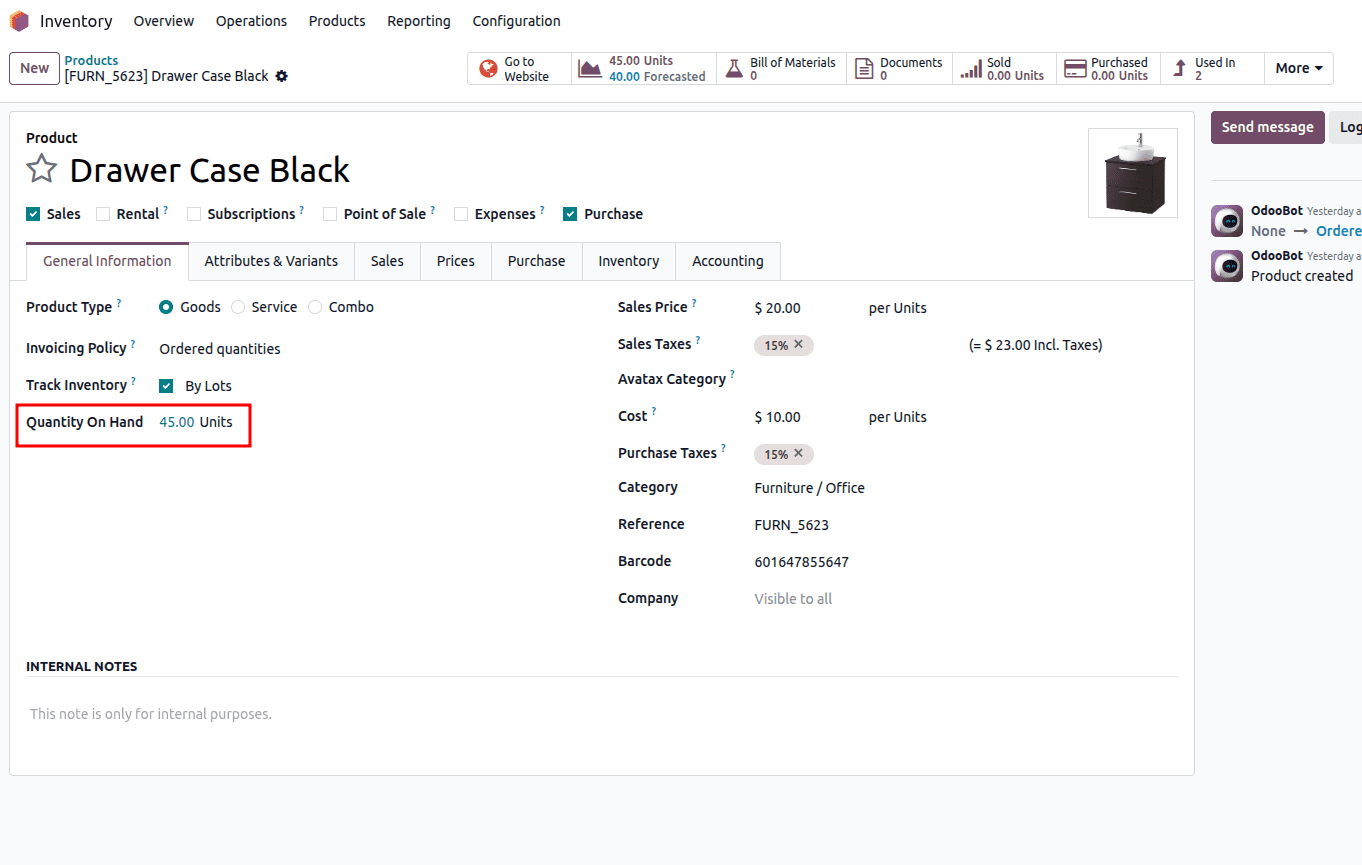This screenshot has width=1362, height=865.
Task: Click the help mark beside Avatax Category
Action: click(732, 375)
